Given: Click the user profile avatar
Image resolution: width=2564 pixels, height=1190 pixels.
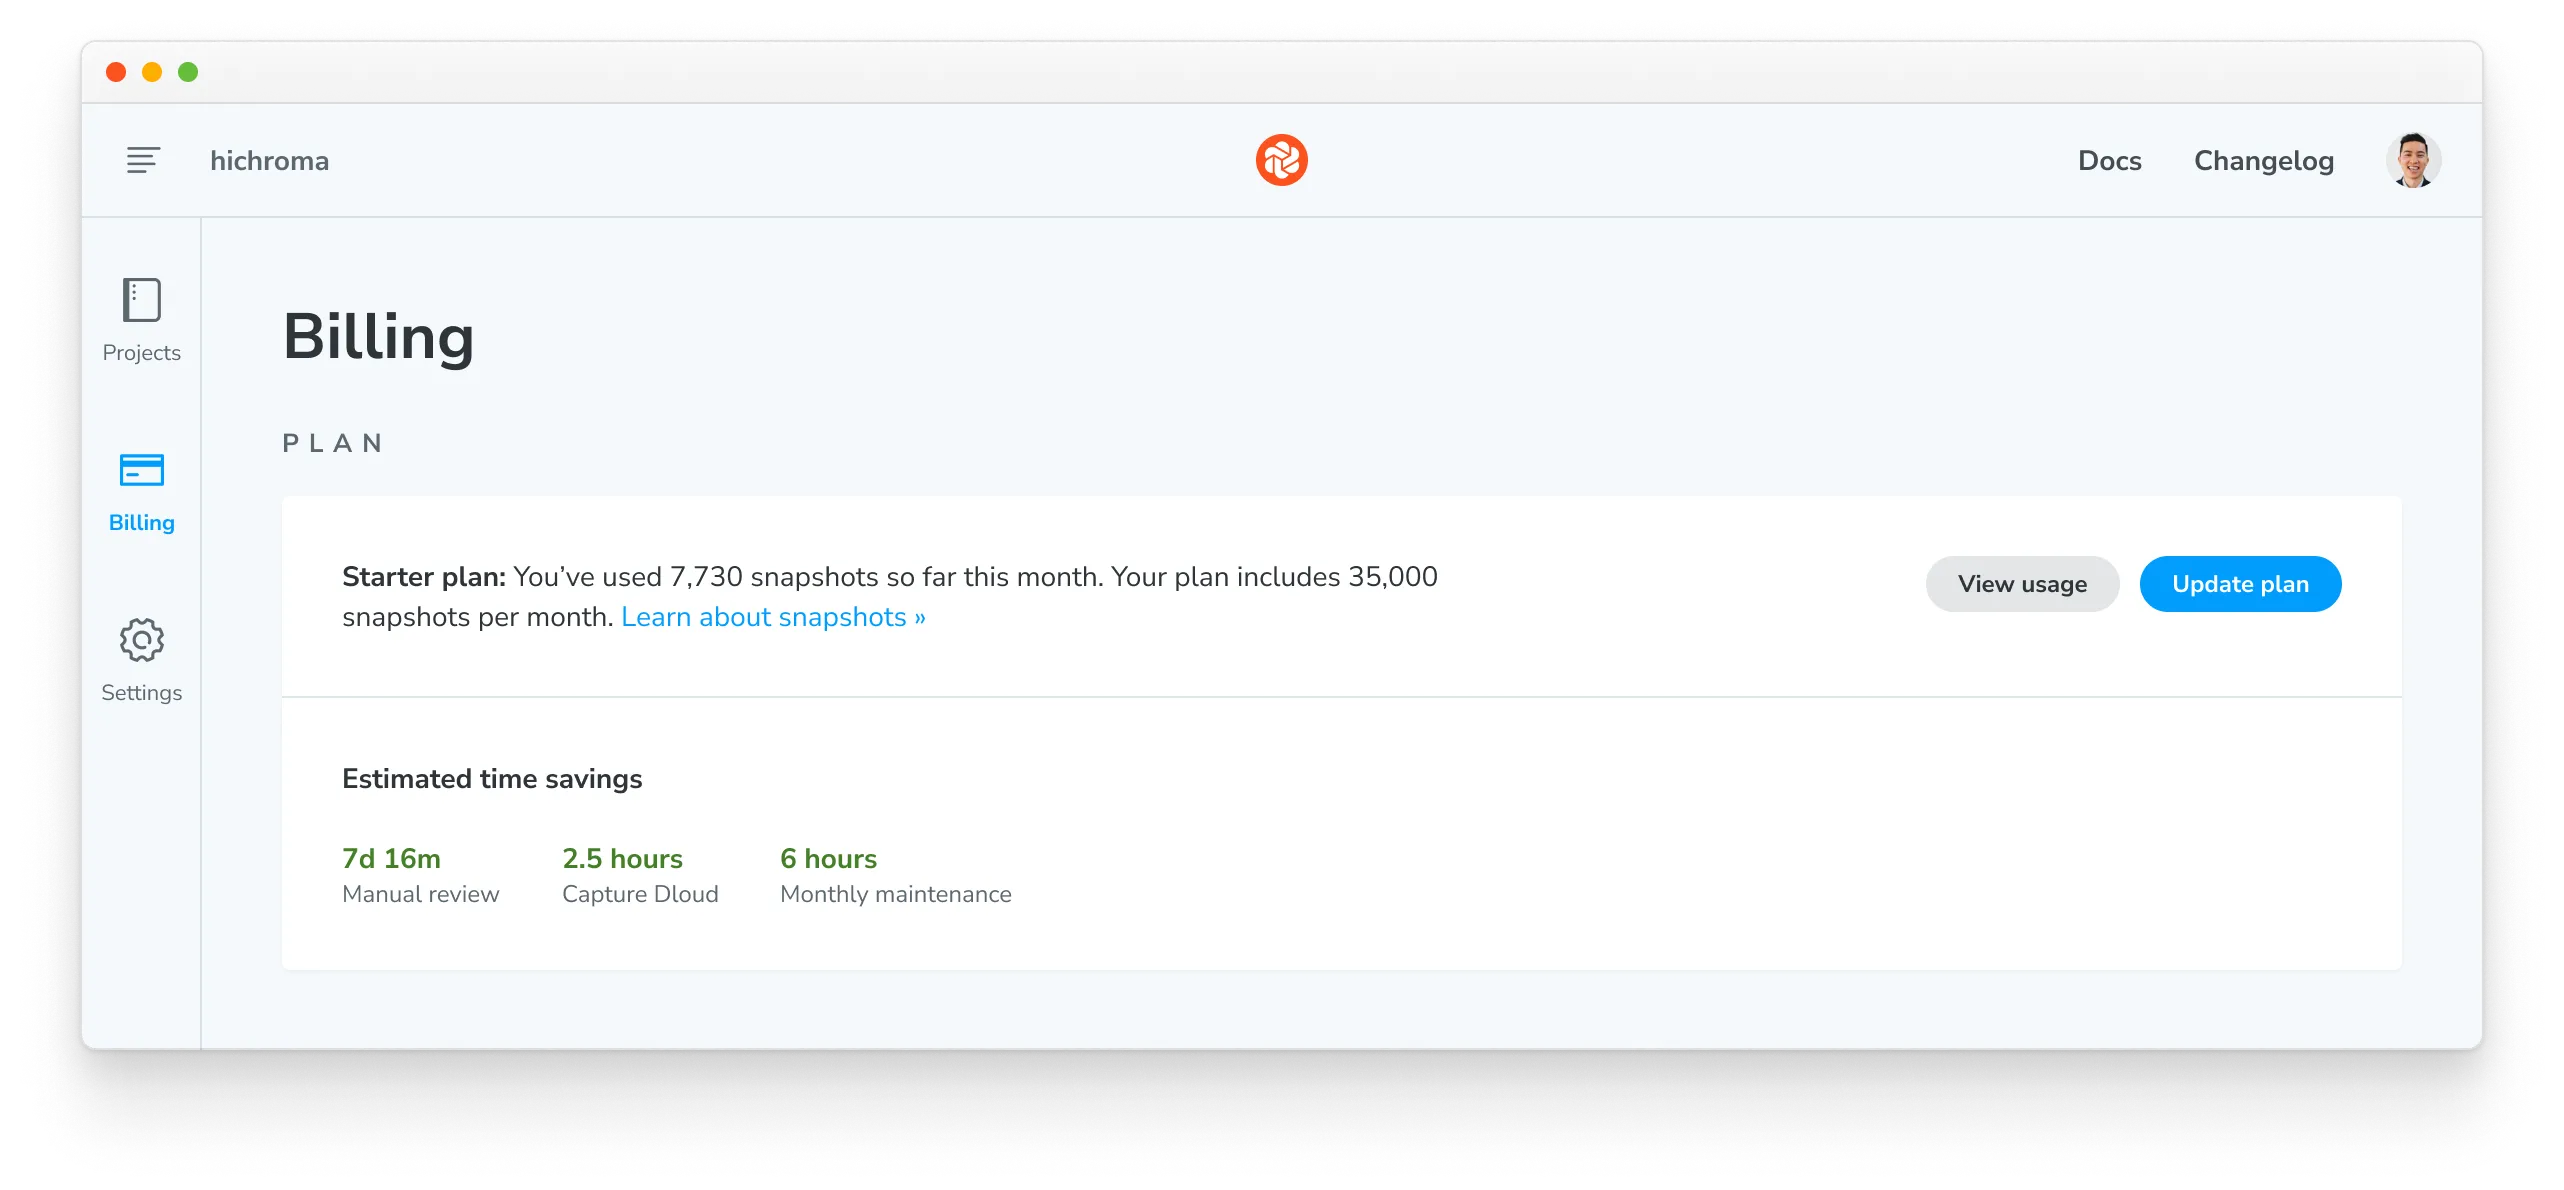Looking at the screenshot, I should pos(2413,160).
